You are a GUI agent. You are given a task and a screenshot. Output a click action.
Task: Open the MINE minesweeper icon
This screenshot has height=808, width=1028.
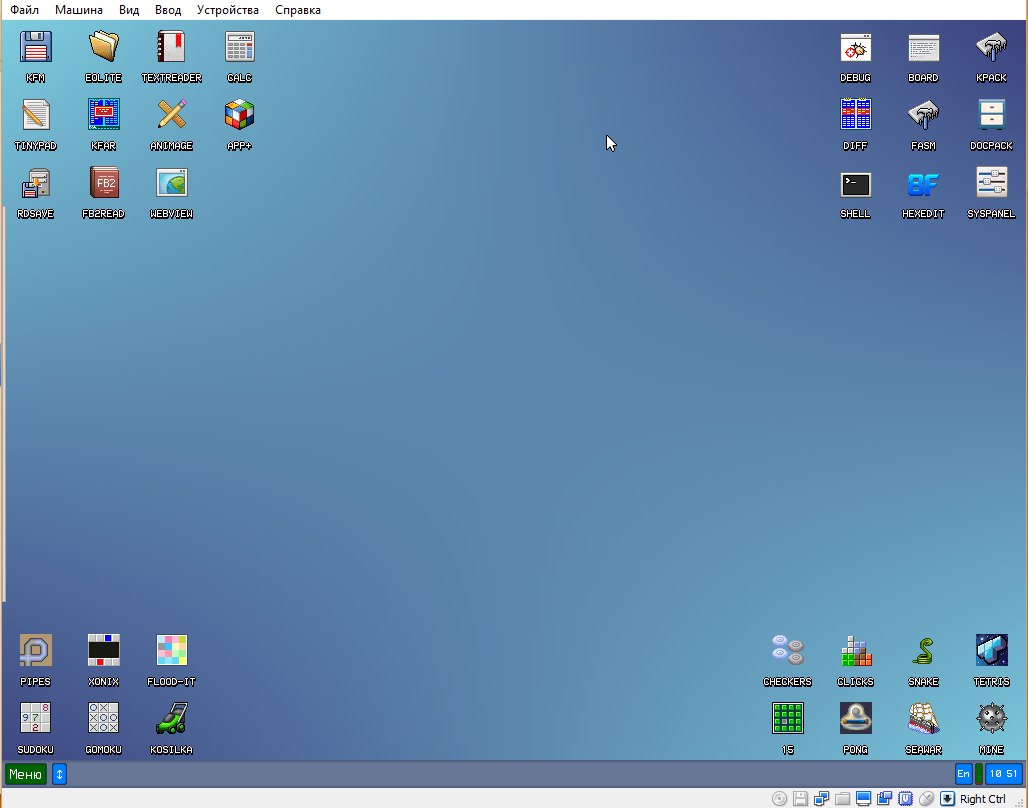(991, 719)
